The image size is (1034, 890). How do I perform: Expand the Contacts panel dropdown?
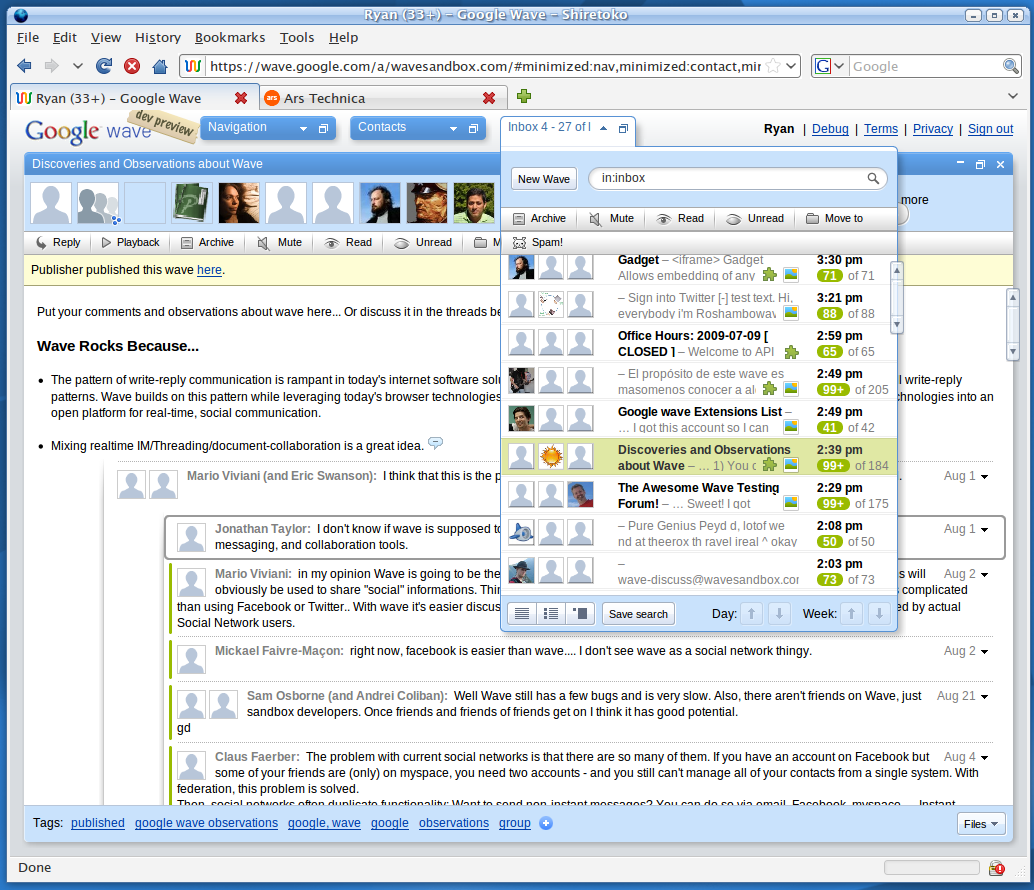(x=453, y=129)
